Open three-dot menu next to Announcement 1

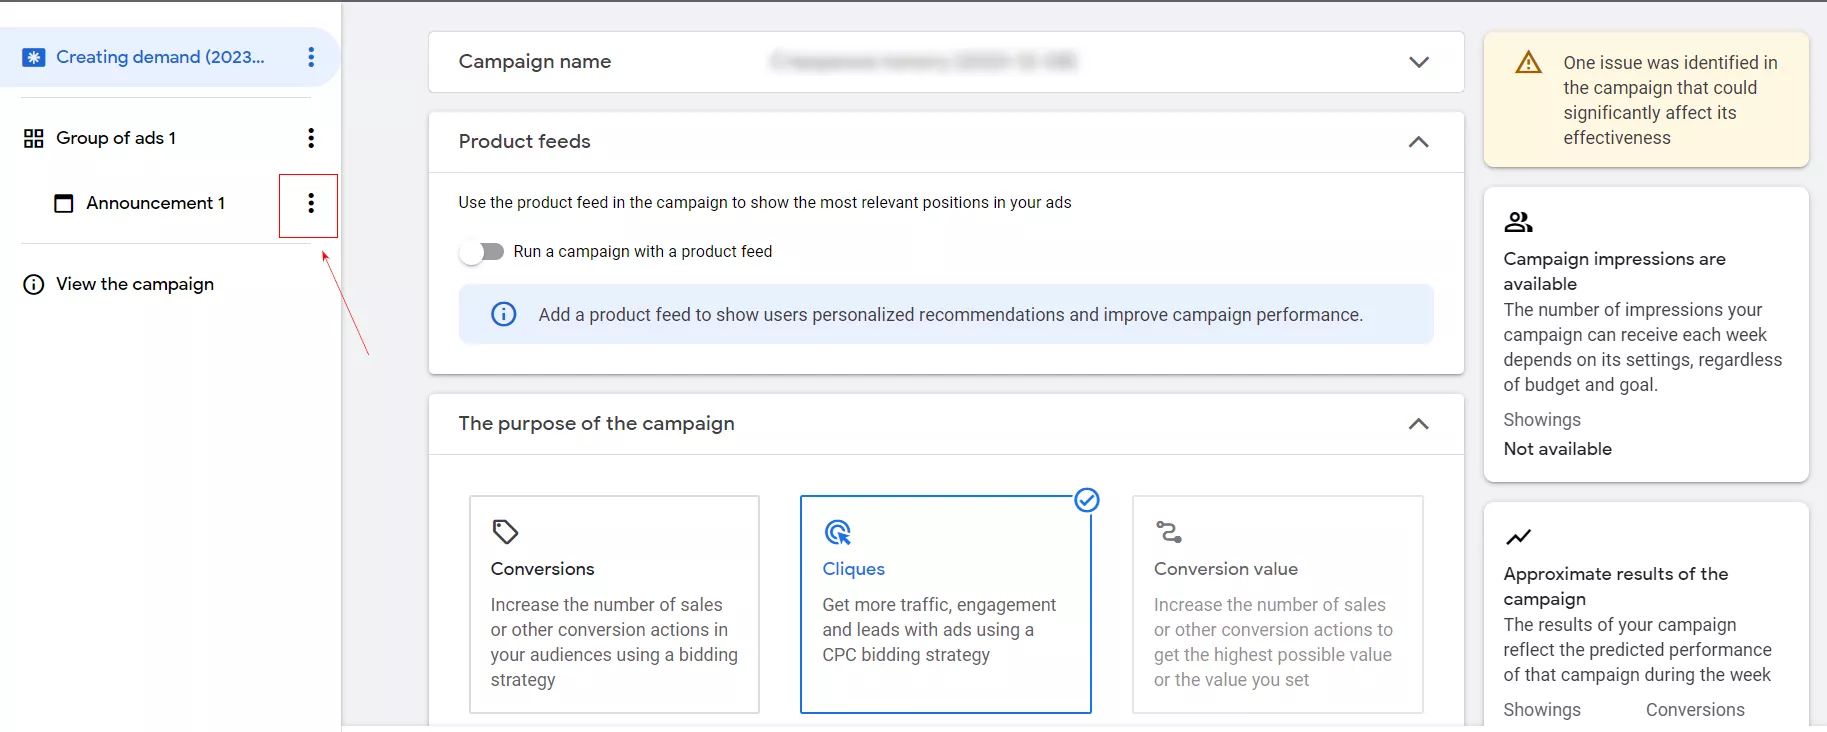[x=311, y=203]
